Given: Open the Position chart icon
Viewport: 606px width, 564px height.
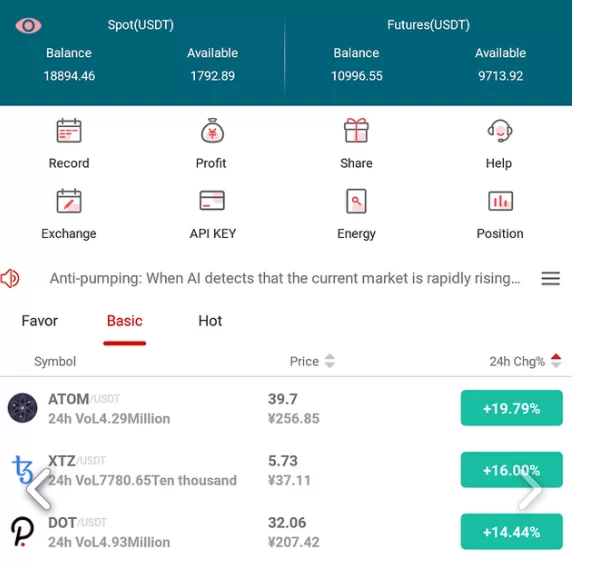Looking at the screenshot, I should point(500,201).
